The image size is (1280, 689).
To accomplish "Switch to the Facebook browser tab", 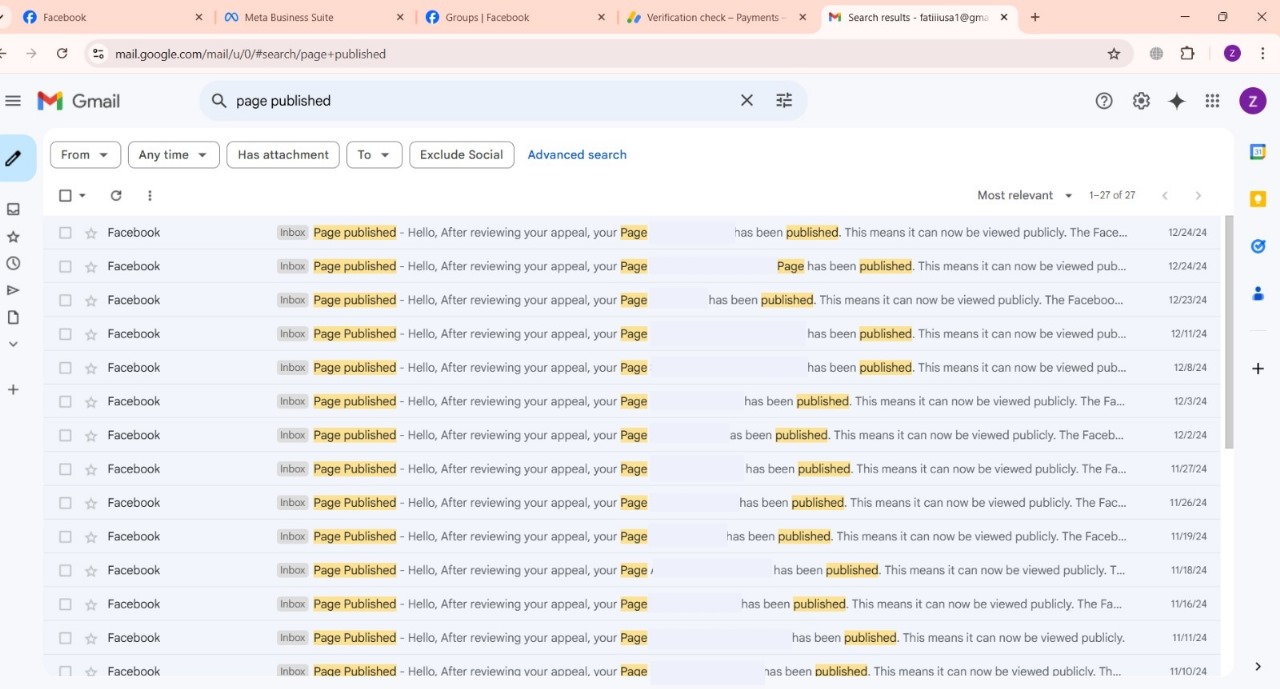I will coord(112,17).
